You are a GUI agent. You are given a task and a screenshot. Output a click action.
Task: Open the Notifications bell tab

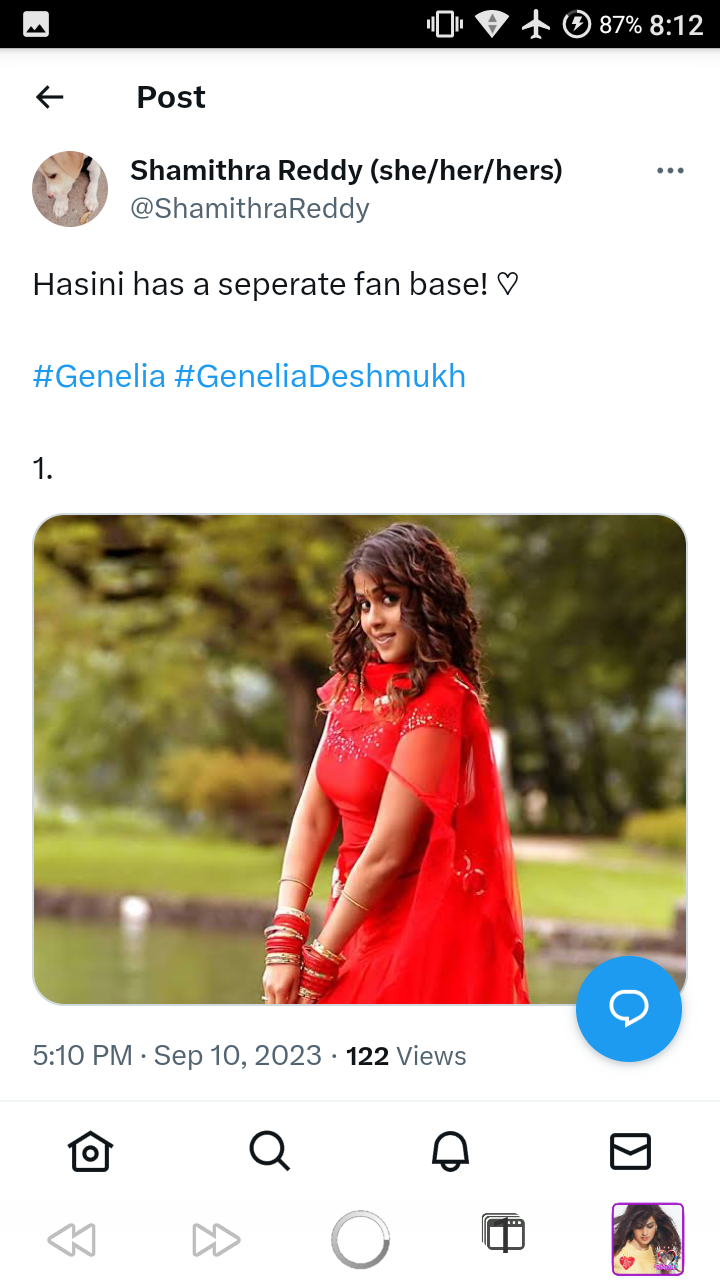tap(450, 1151)
